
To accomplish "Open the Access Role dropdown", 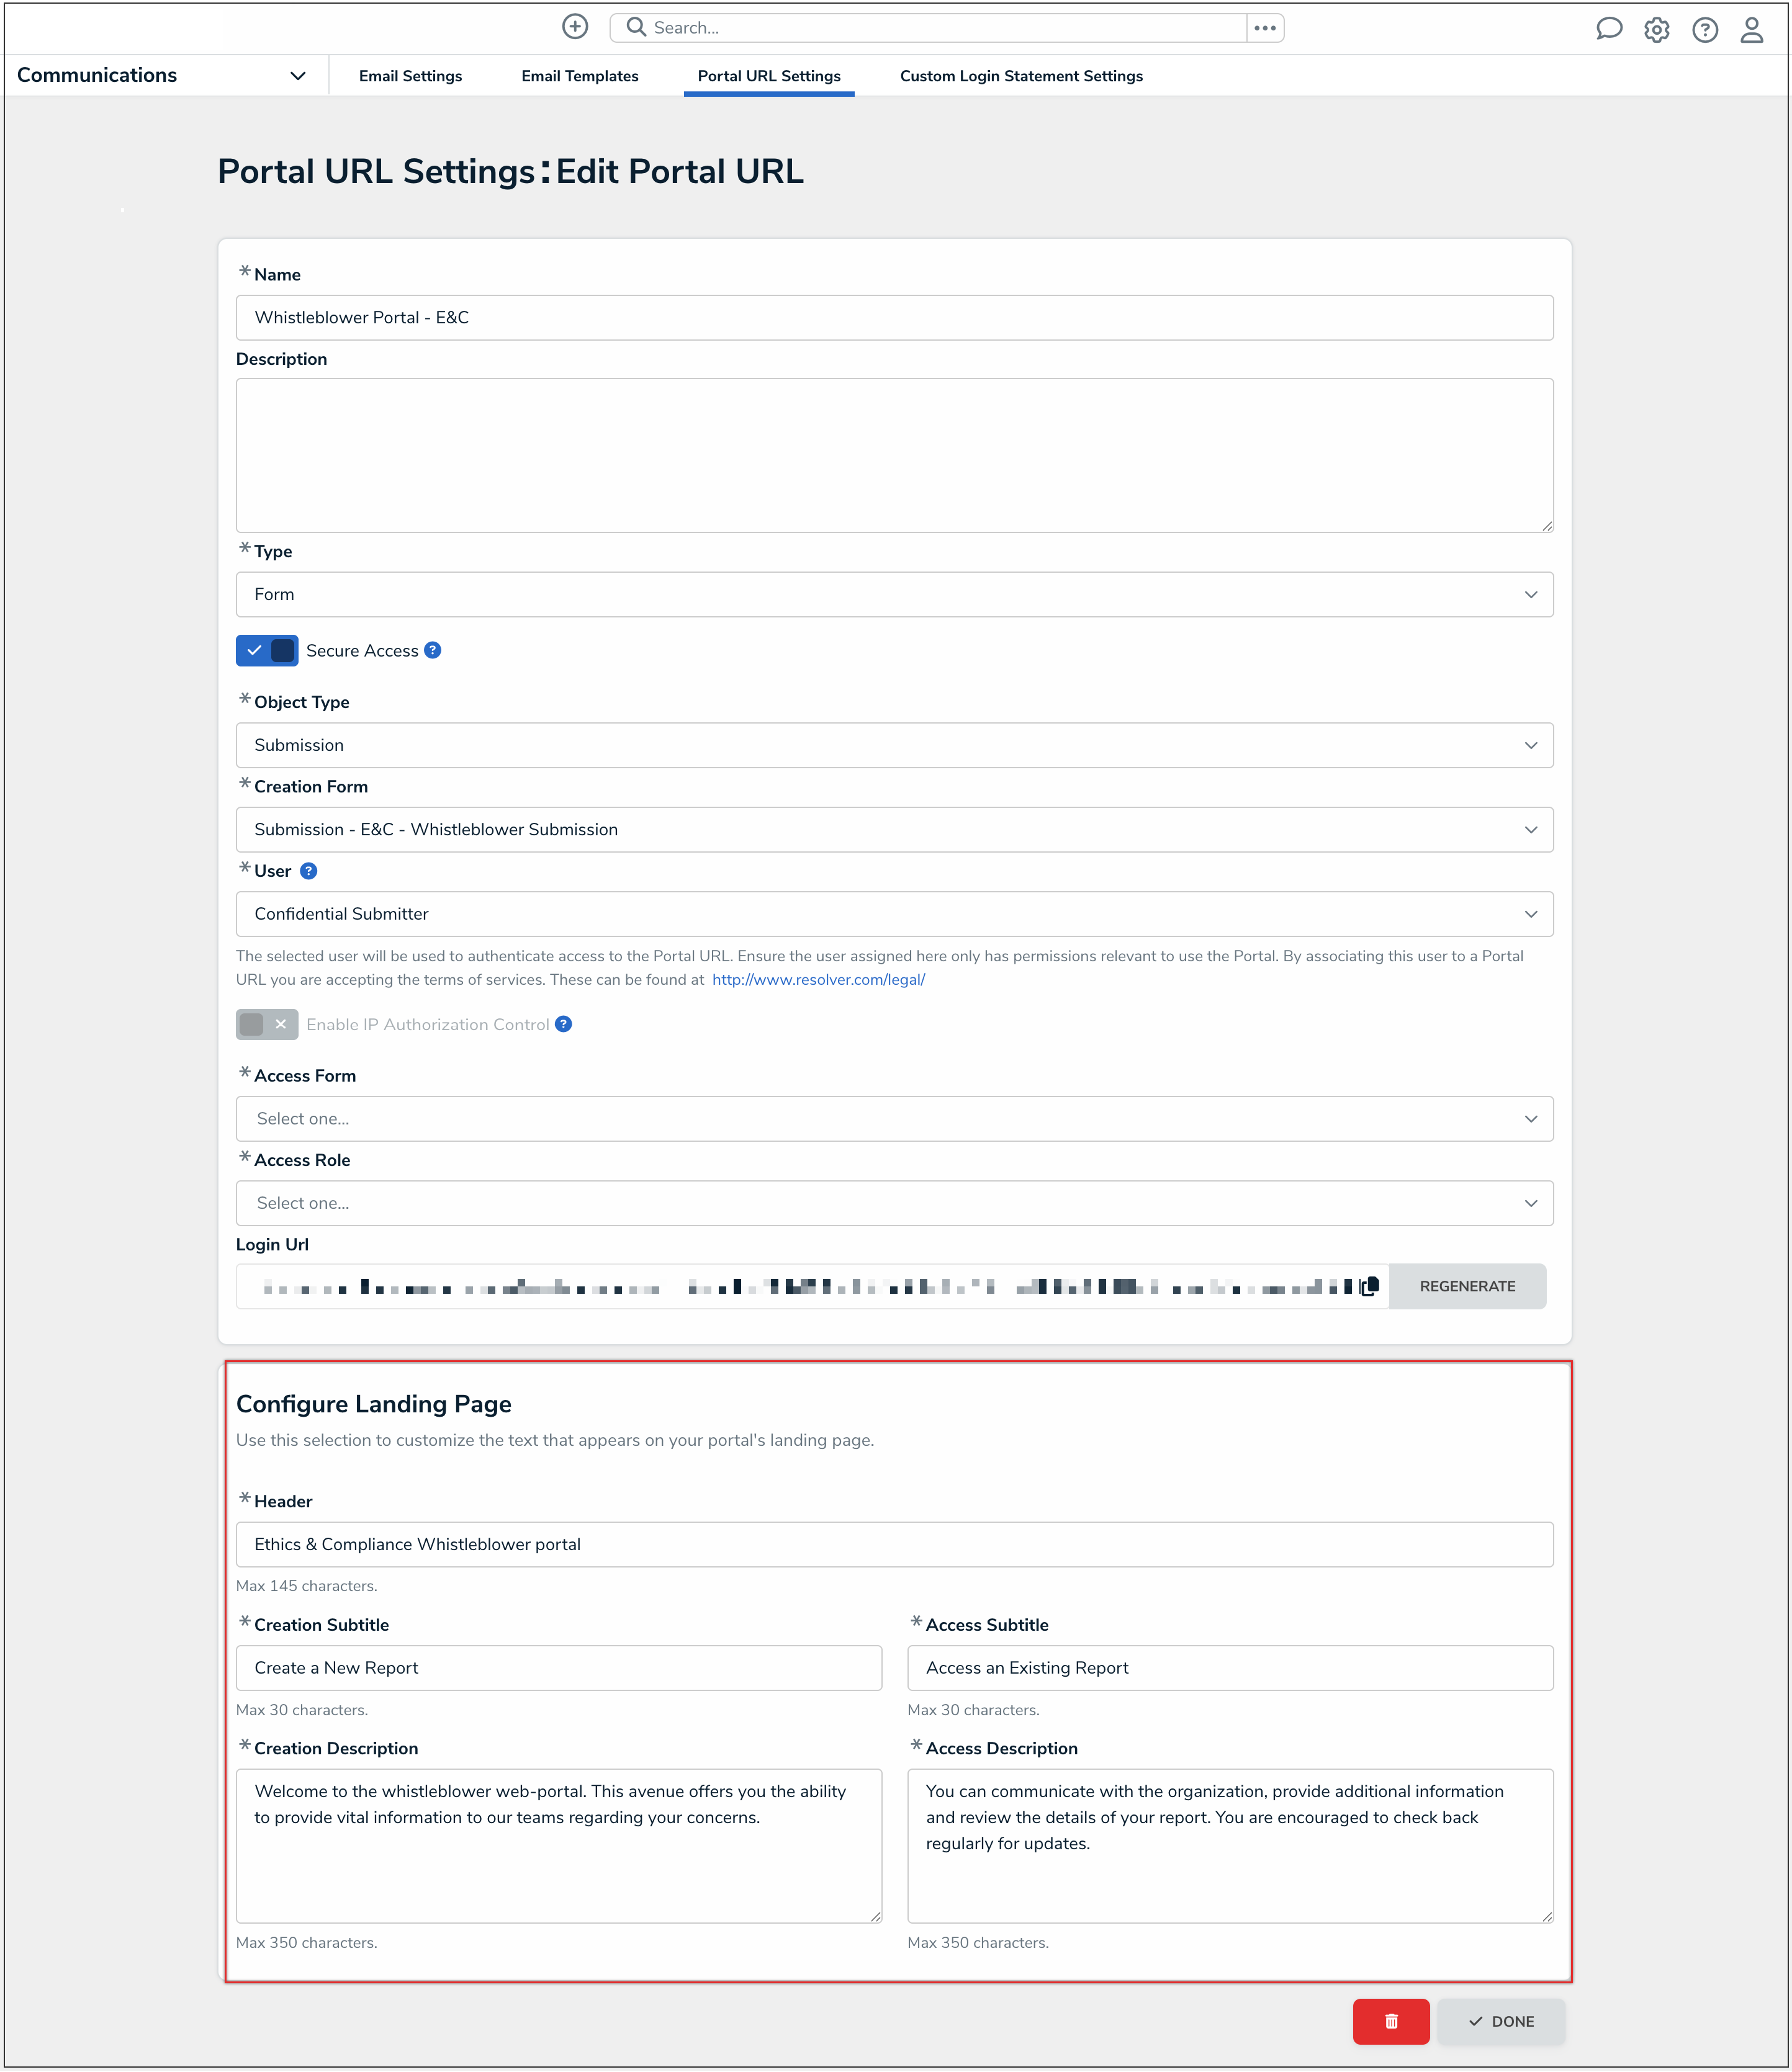I will tap(893, 1203).
